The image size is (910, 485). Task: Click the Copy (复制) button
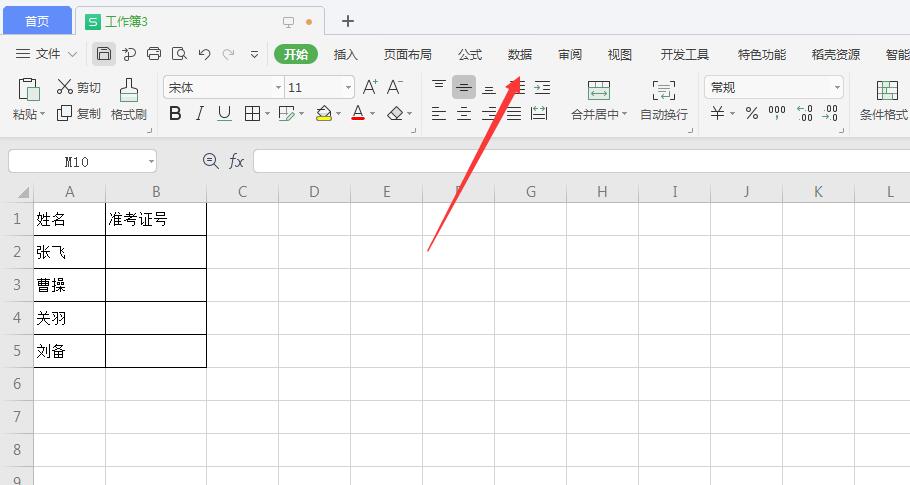(x=78, y=113)
